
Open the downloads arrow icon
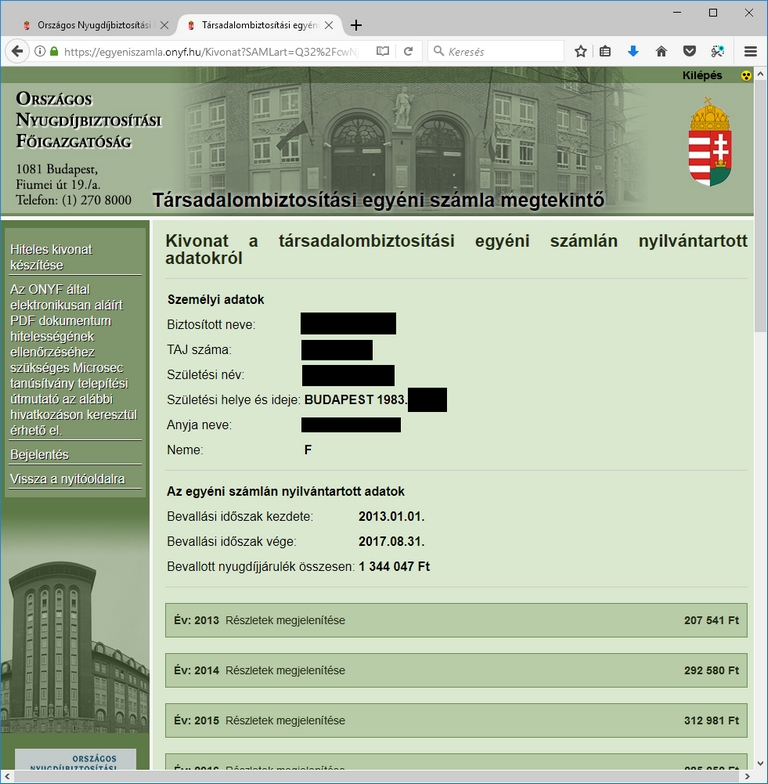(633, 51)
